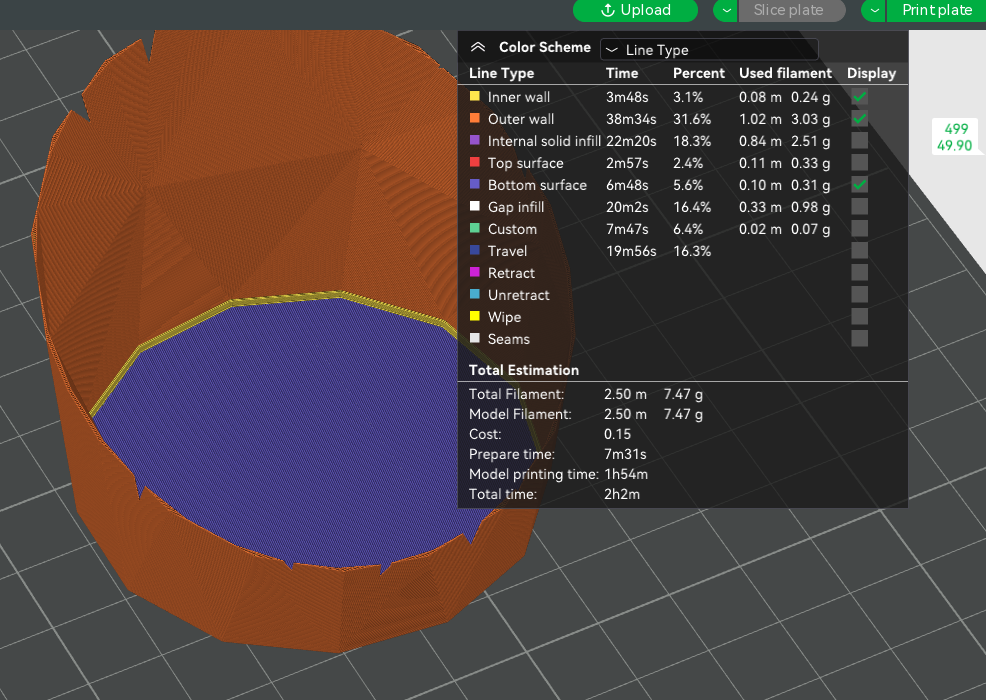The width and height of the screenshot is (986, 700).
Task: Enable Travel moves display checkbox
Action: coord(859,251)
